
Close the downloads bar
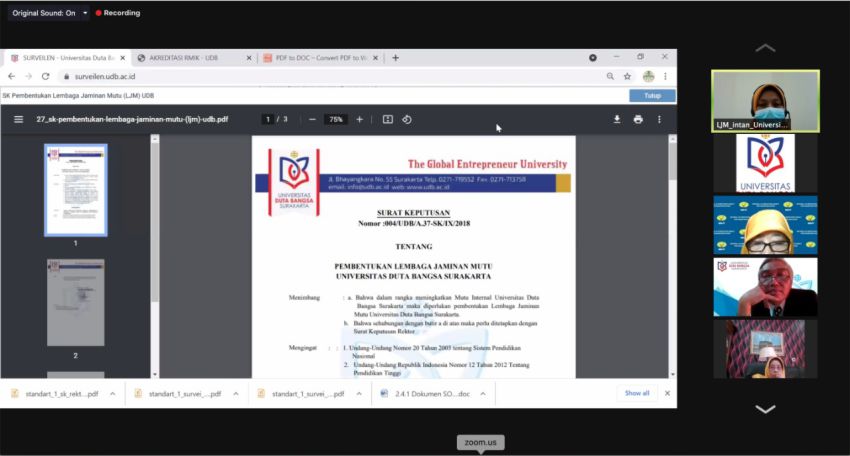point(667,393)
